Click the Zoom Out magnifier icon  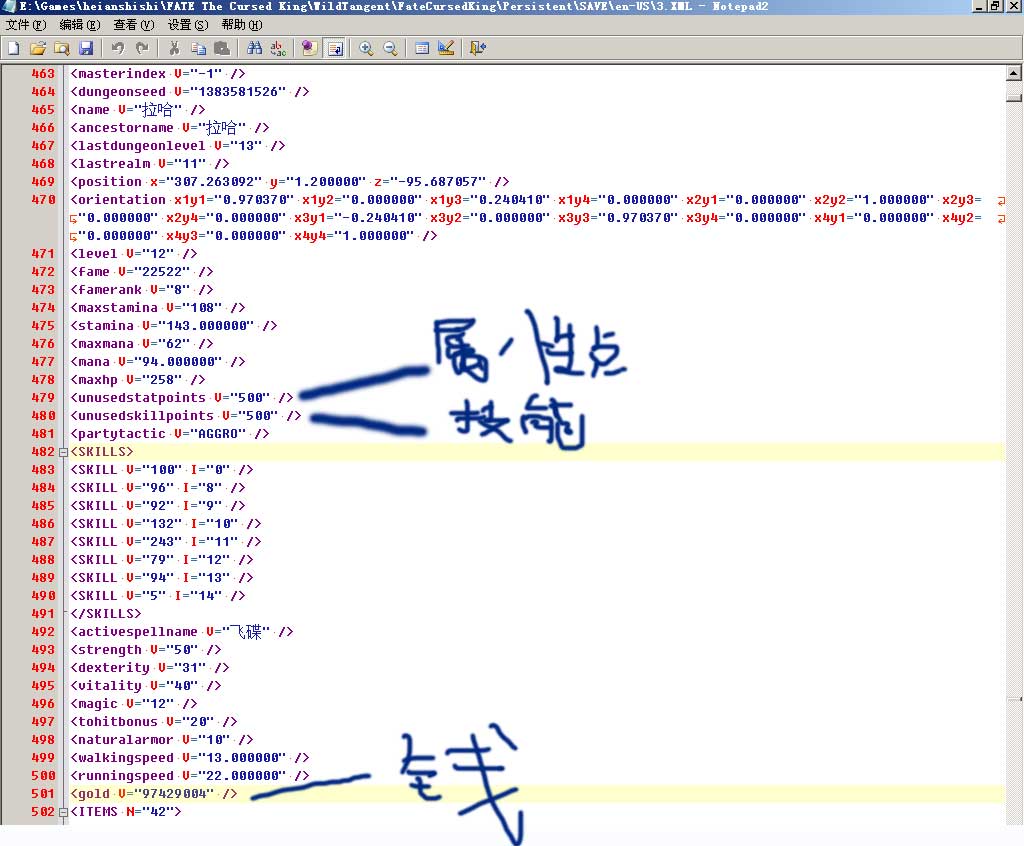391,48
